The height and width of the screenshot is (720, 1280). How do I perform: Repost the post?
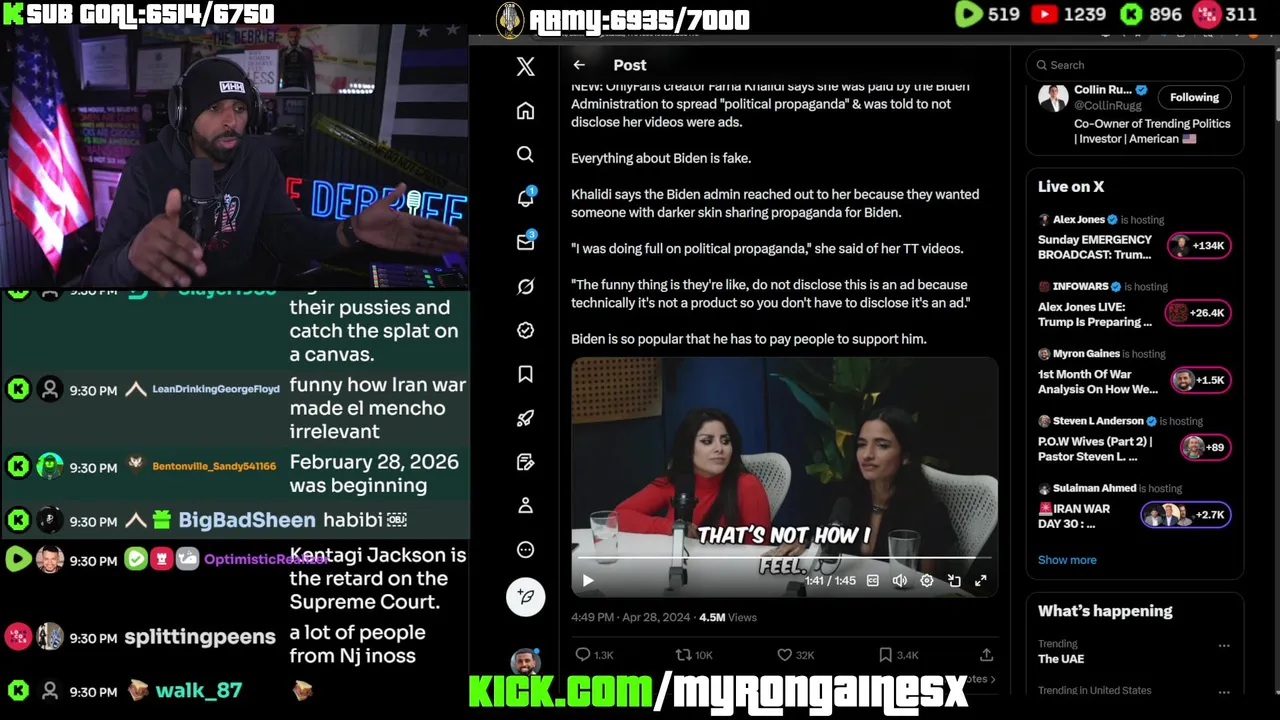(694, 655)
